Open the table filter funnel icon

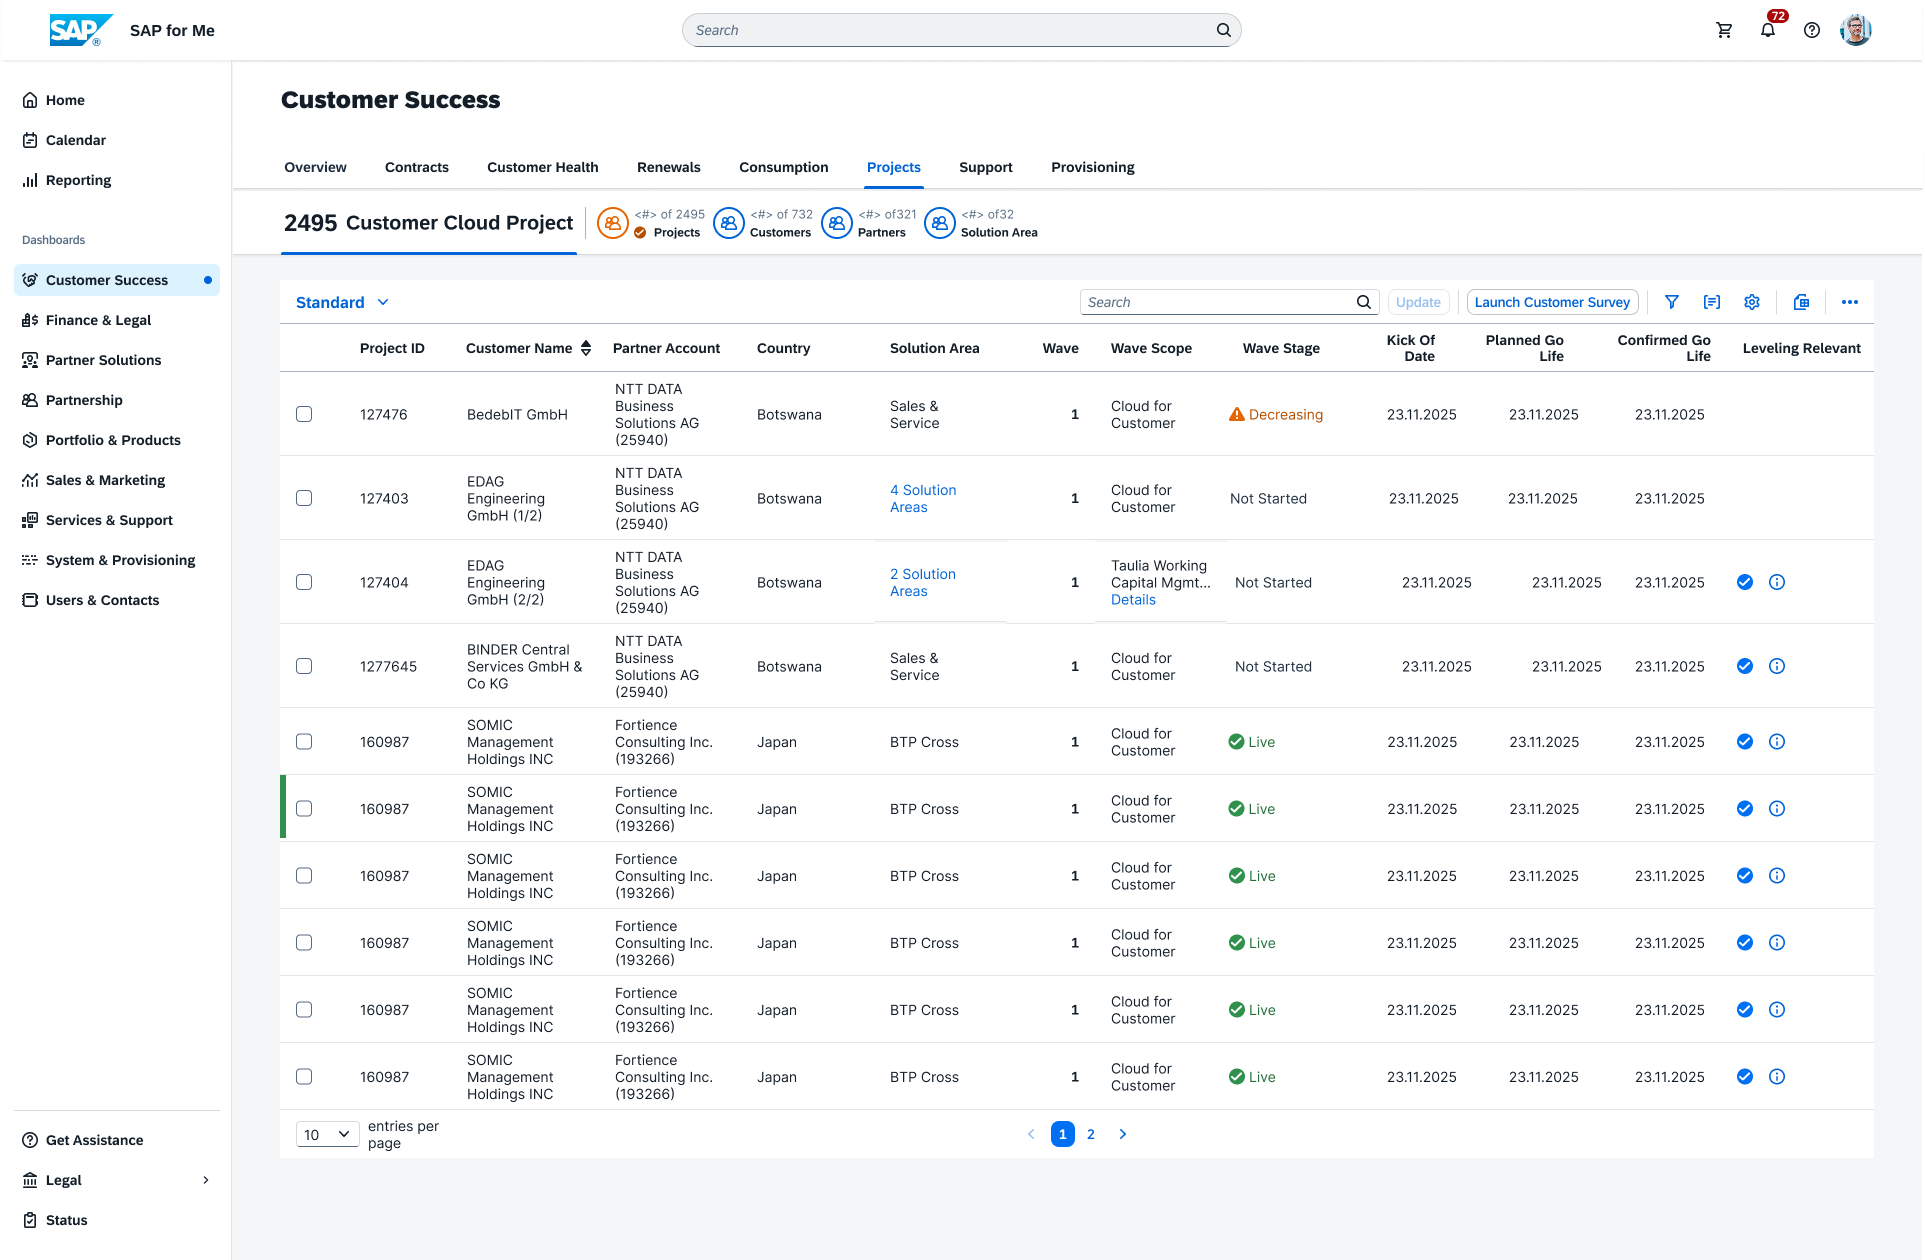[x=1672, y=302]
